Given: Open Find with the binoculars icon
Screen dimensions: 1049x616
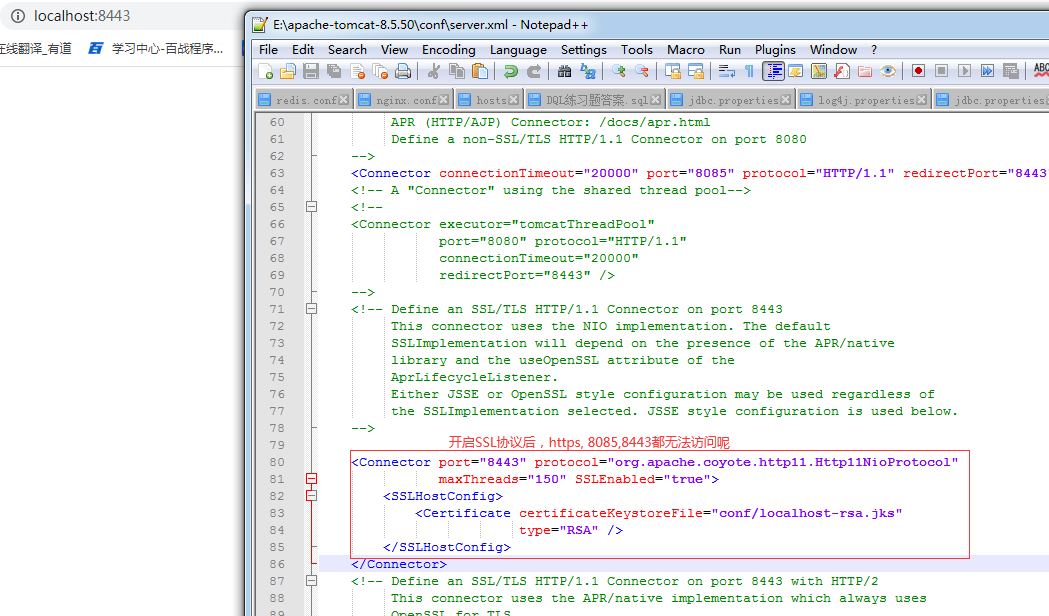Looking at the screenshot, I should coord(565,71).
